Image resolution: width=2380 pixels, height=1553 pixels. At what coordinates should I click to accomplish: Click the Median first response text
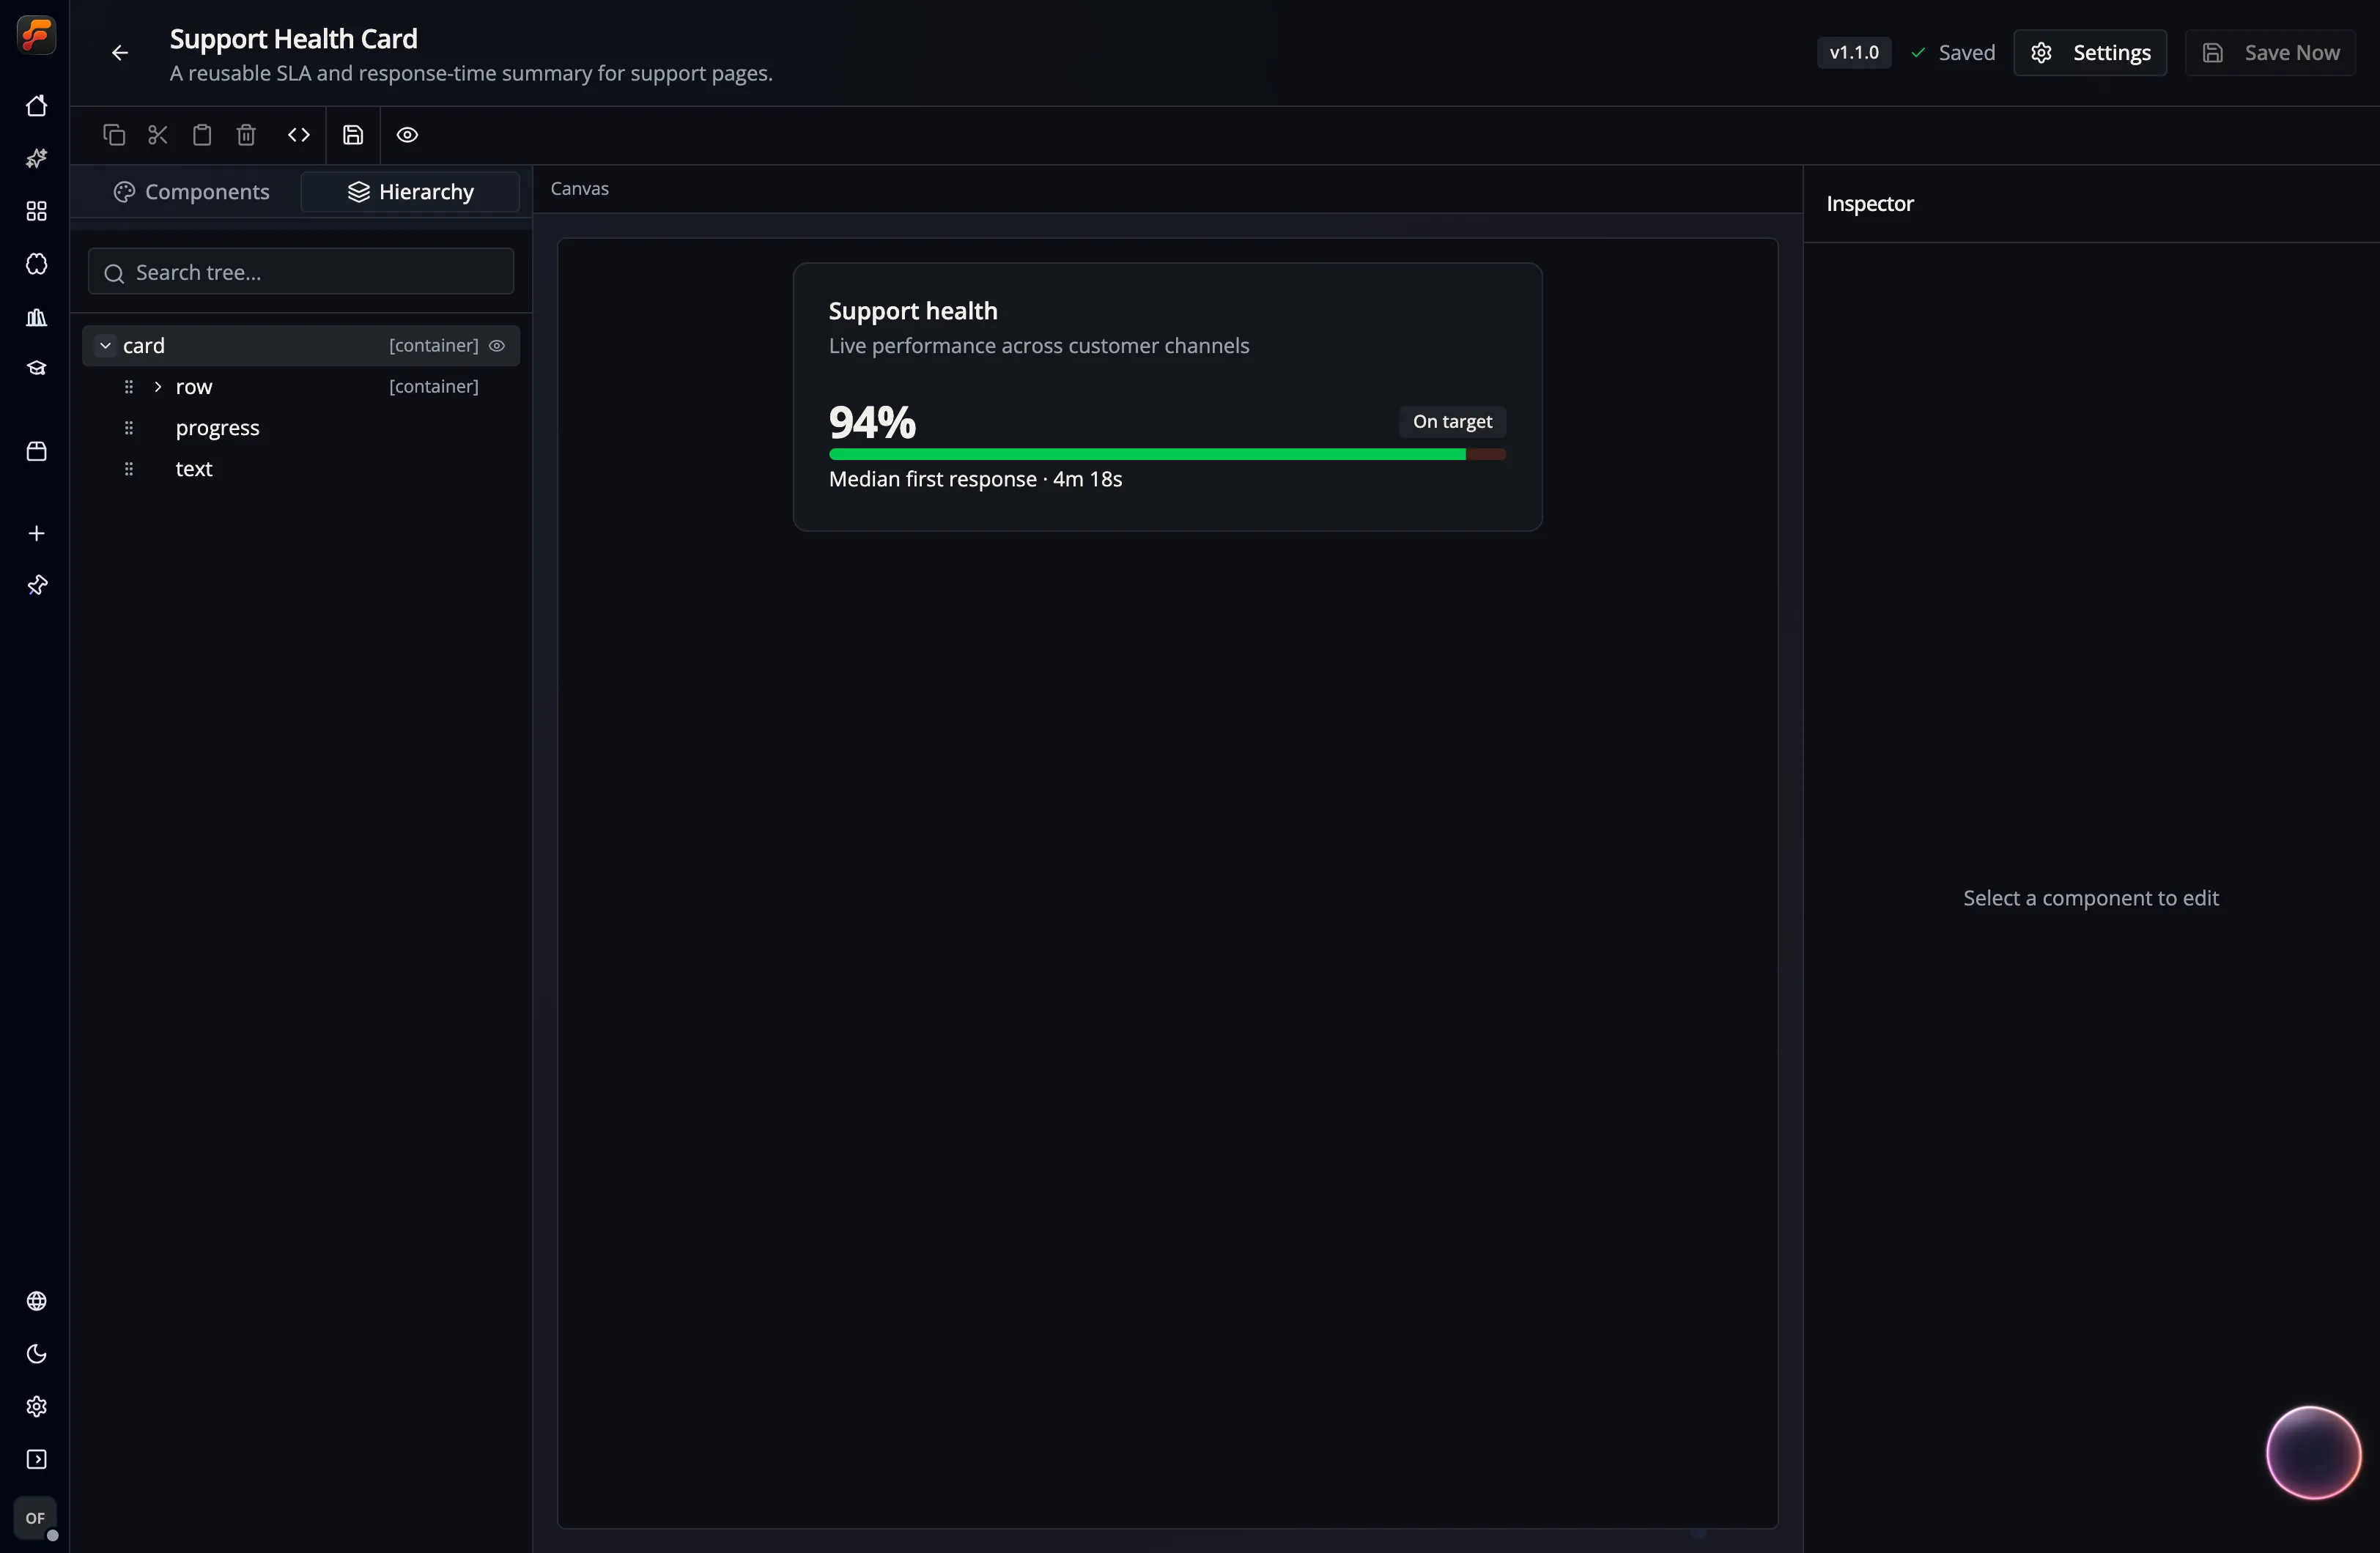click(975, 479)
